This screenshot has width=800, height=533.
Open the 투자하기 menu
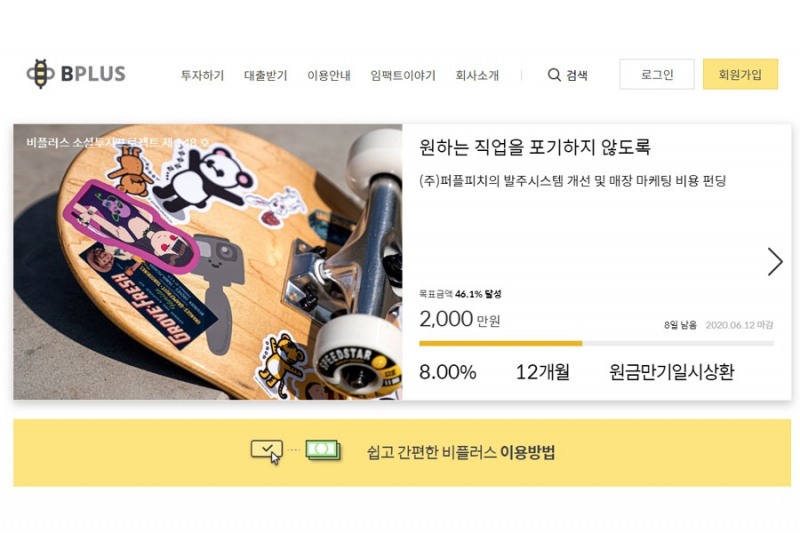pyautogui.click(x=203, y=75)
